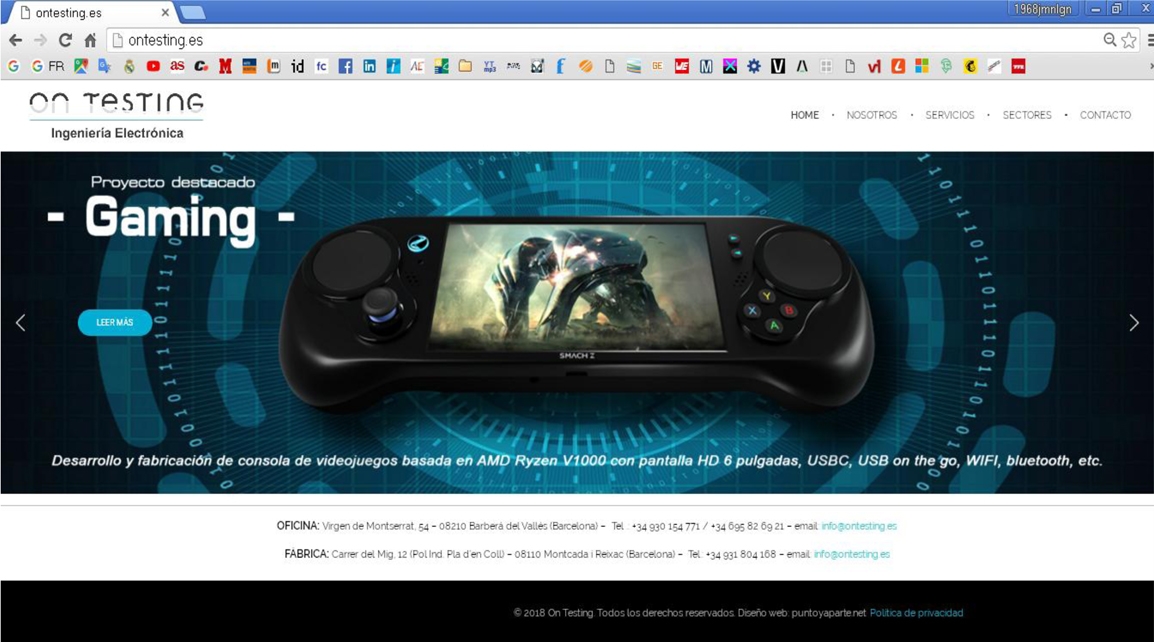Click the YouTube bookmark icon
This screenshot has height=642, width=1154.
tap(153, 66)
